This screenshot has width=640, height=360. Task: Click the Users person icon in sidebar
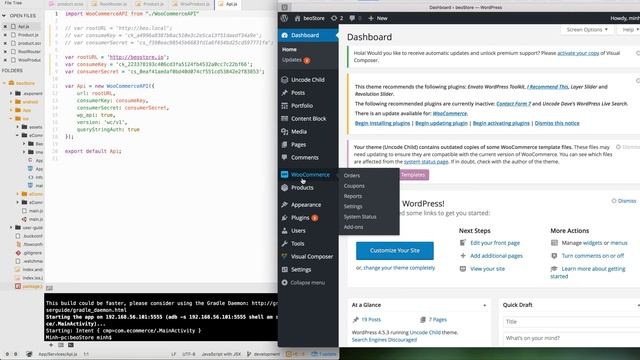(x=284, y=231)
